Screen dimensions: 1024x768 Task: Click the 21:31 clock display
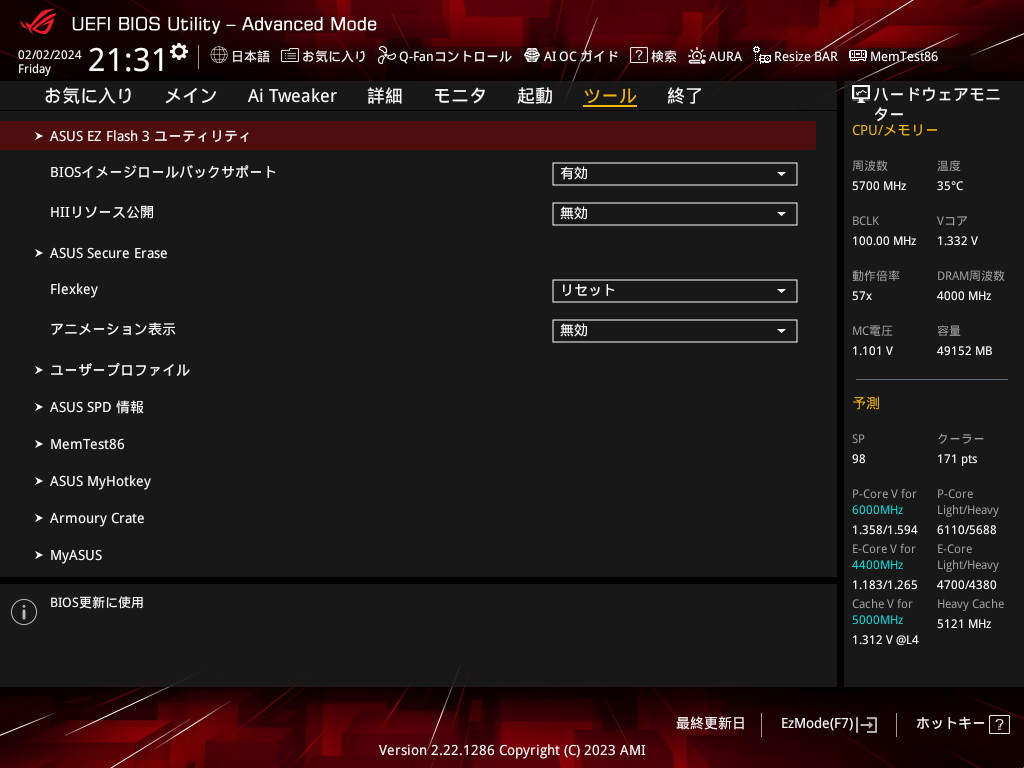click(x=127, y=59)
